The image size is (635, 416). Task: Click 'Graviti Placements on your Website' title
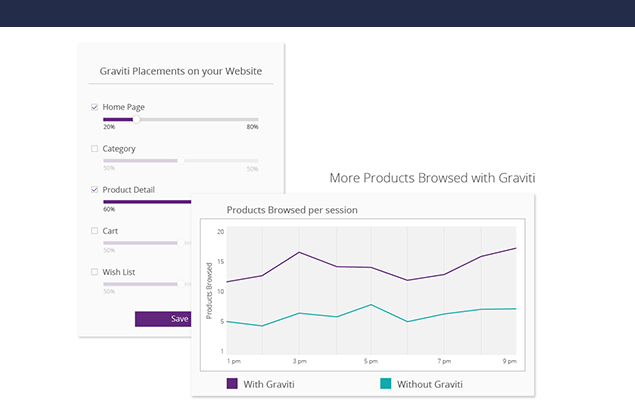pyautogui.click(x=181, y=71)
